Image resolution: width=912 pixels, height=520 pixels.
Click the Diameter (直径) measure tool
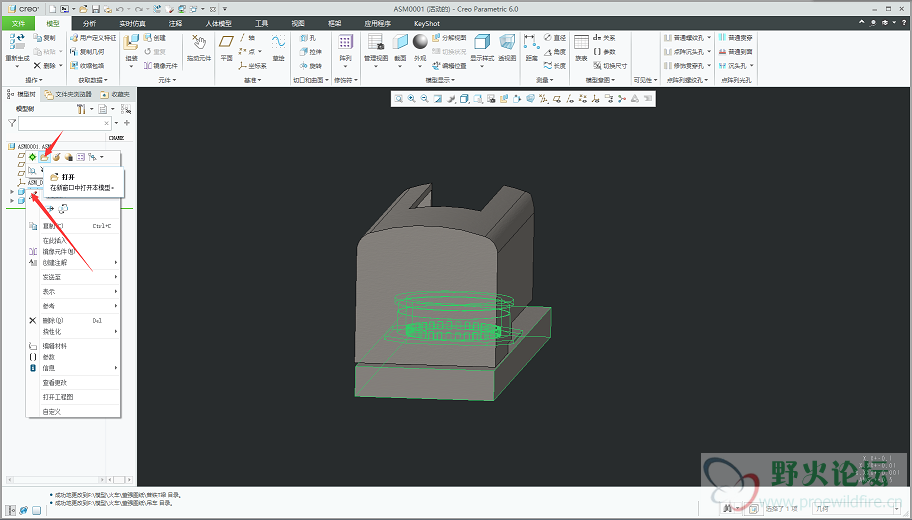tap(555, 38)
